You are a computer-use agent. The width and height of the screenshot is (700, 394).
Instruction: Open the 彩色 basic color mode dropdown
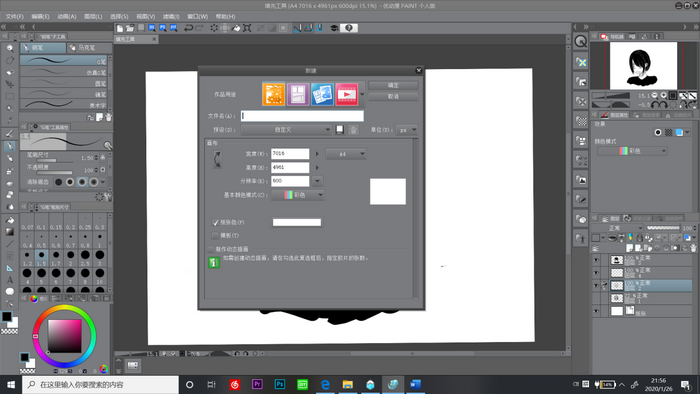(x=297, y=195)
